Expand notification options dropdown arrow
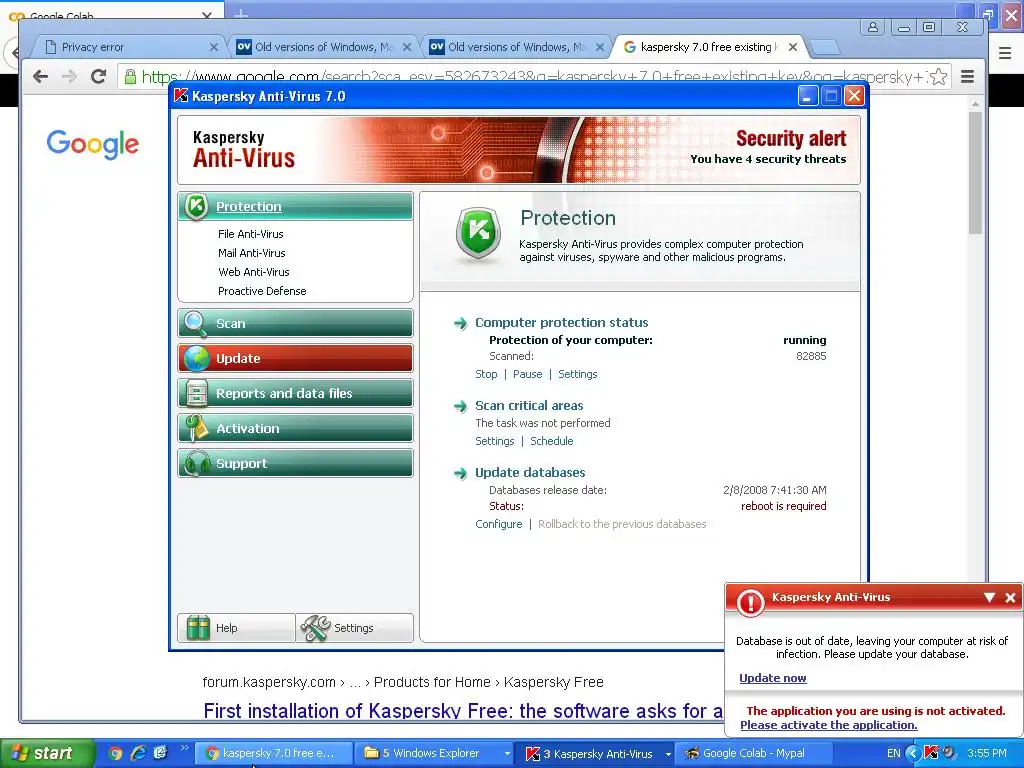 point(989,598)
